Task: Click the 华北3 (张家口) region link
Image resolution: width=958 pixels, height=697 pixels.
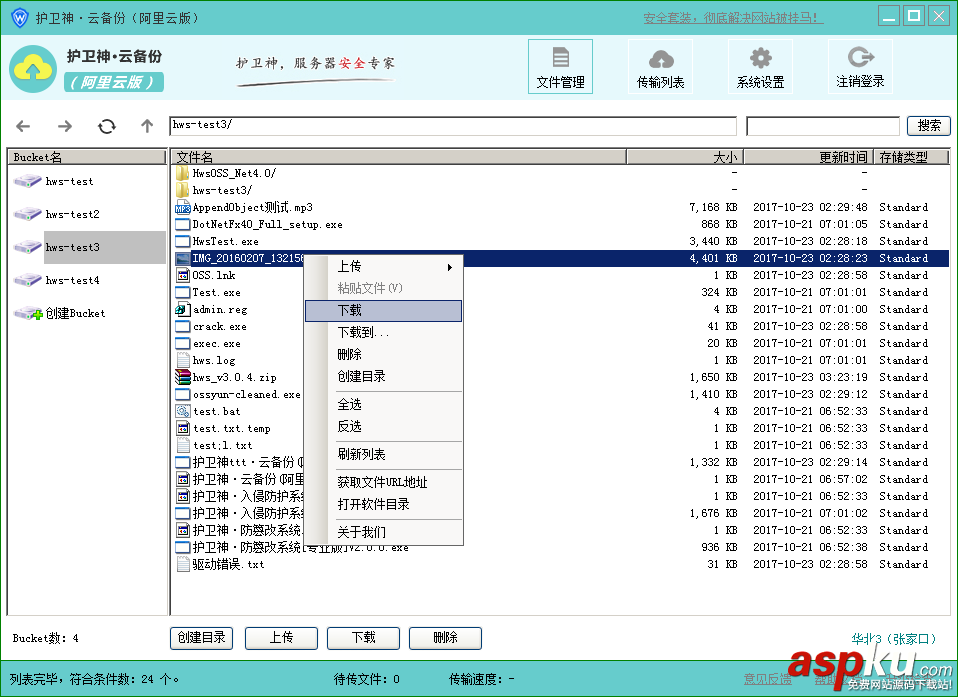Action: (895, 638)
